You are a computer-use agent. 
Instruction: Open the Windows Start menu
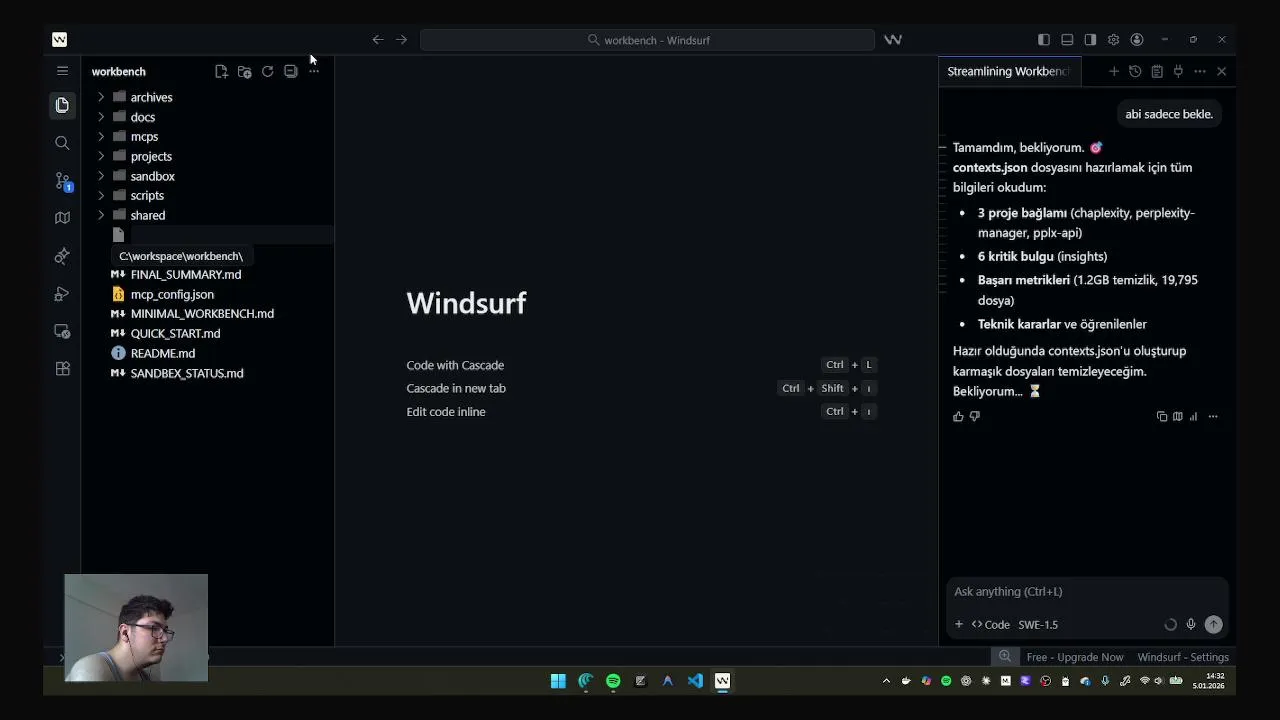(x=558, y=681)
